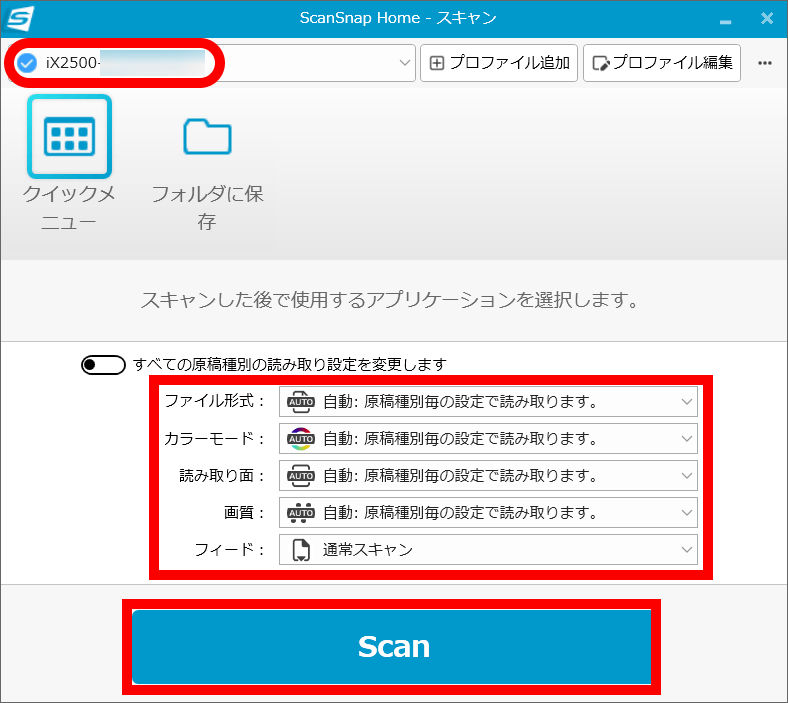Viewport: 788px width, 703px height.
Task: Click the ScanSnap logo in title bar
Action: click(x=20, y=19)
